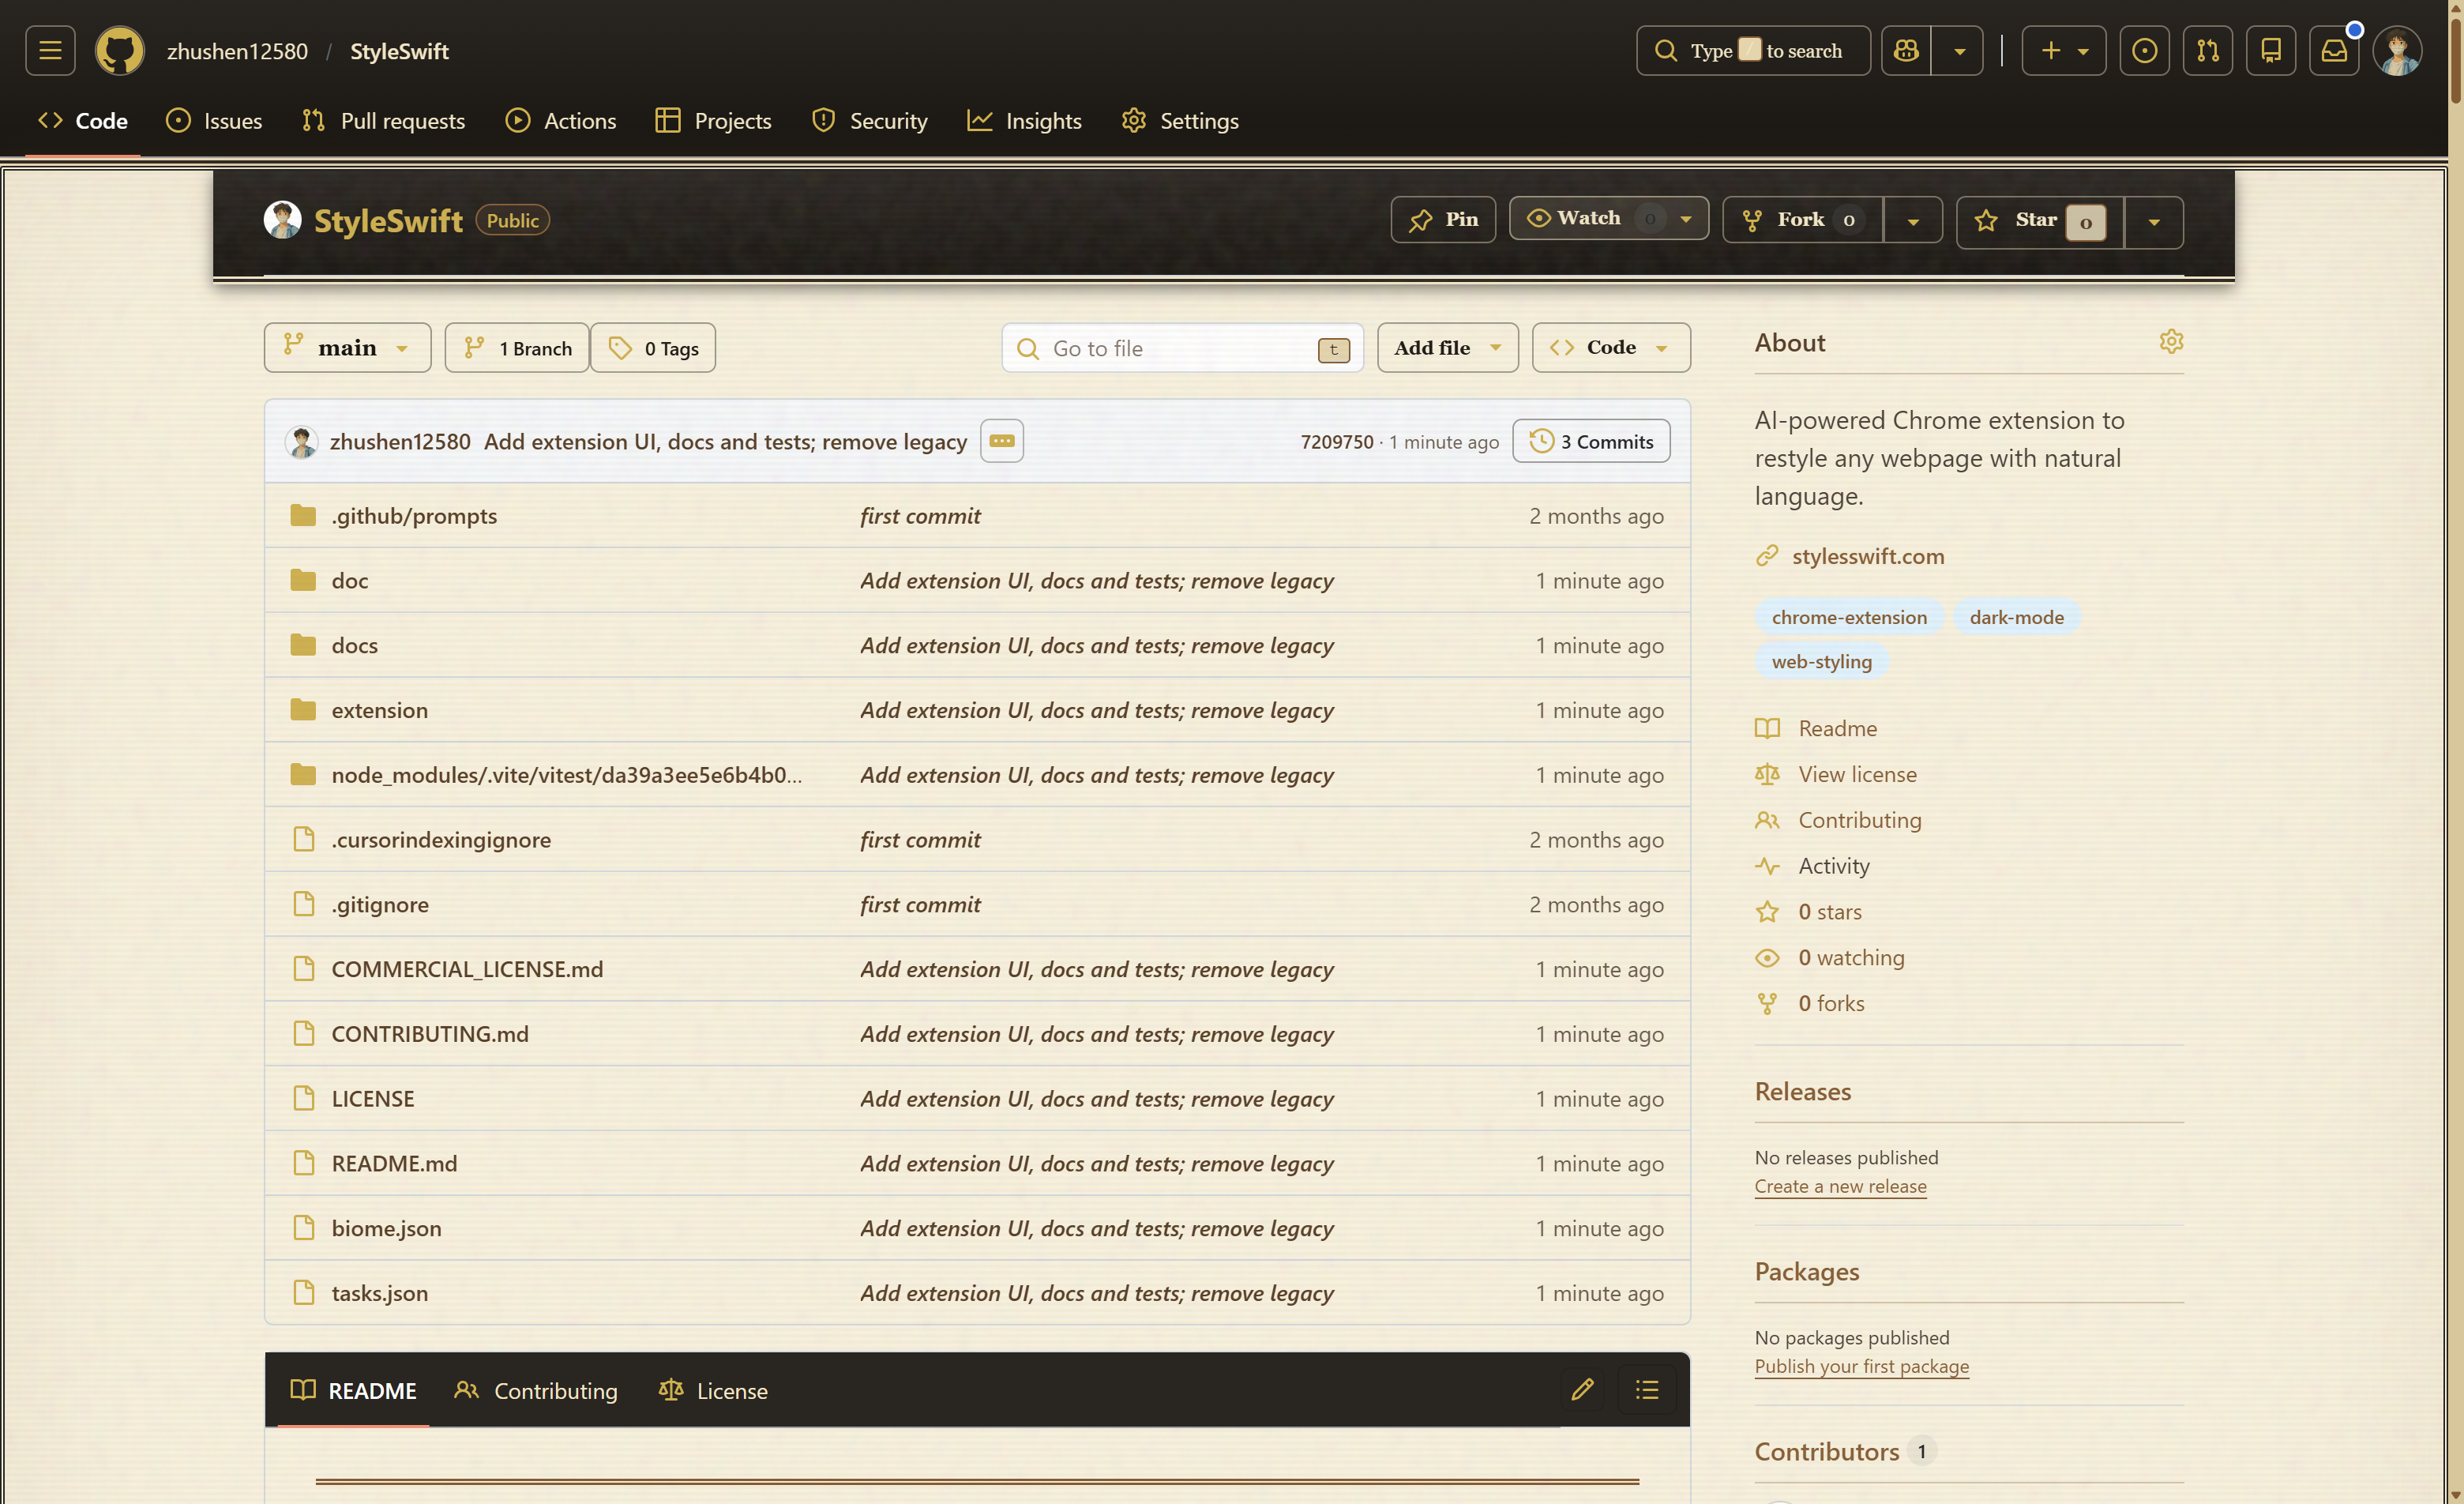Screen dimensions: 2464x1504
Task: Edit the README with the pencil icon
Action: pyautogui.click(x=1582, y=1389)
